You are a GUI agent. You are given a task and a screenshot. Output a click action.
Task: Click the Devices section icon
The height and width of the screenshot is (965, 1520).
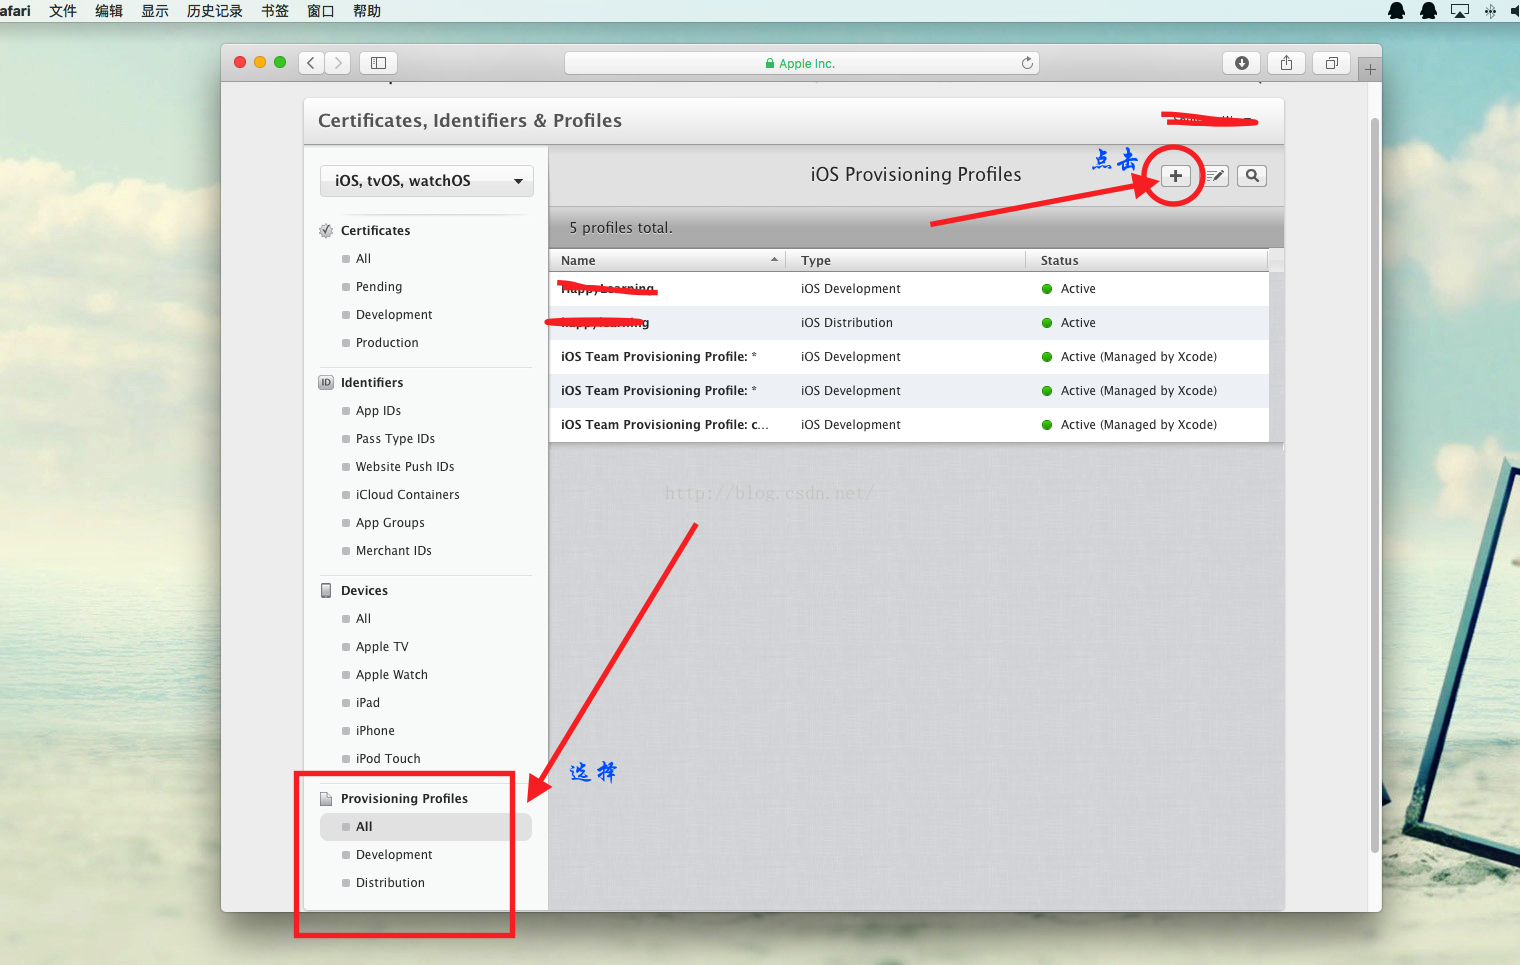point(326,591)
